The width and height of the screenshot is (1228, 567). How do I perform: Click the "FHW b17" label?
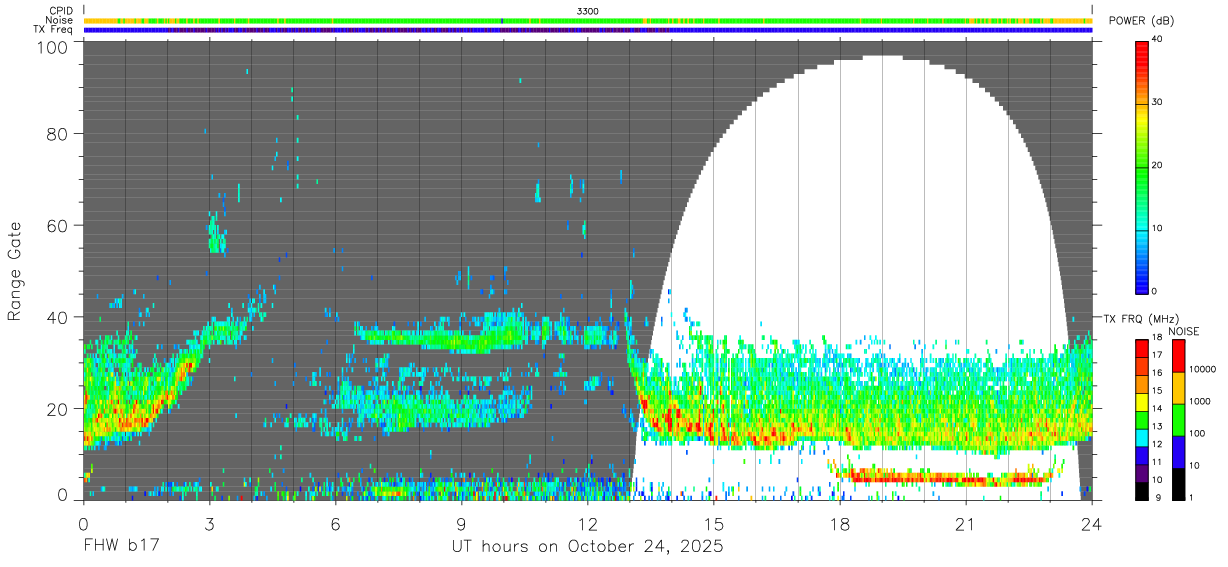120,547
